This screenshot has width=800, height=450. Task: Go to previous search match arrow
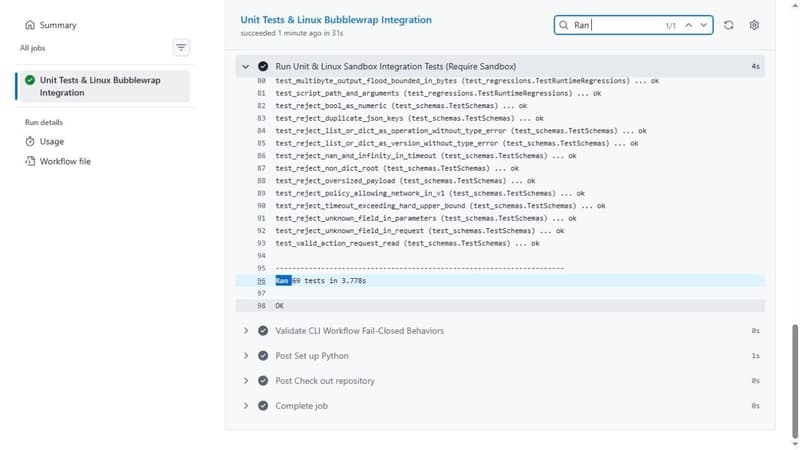click(x=688, y=25)
